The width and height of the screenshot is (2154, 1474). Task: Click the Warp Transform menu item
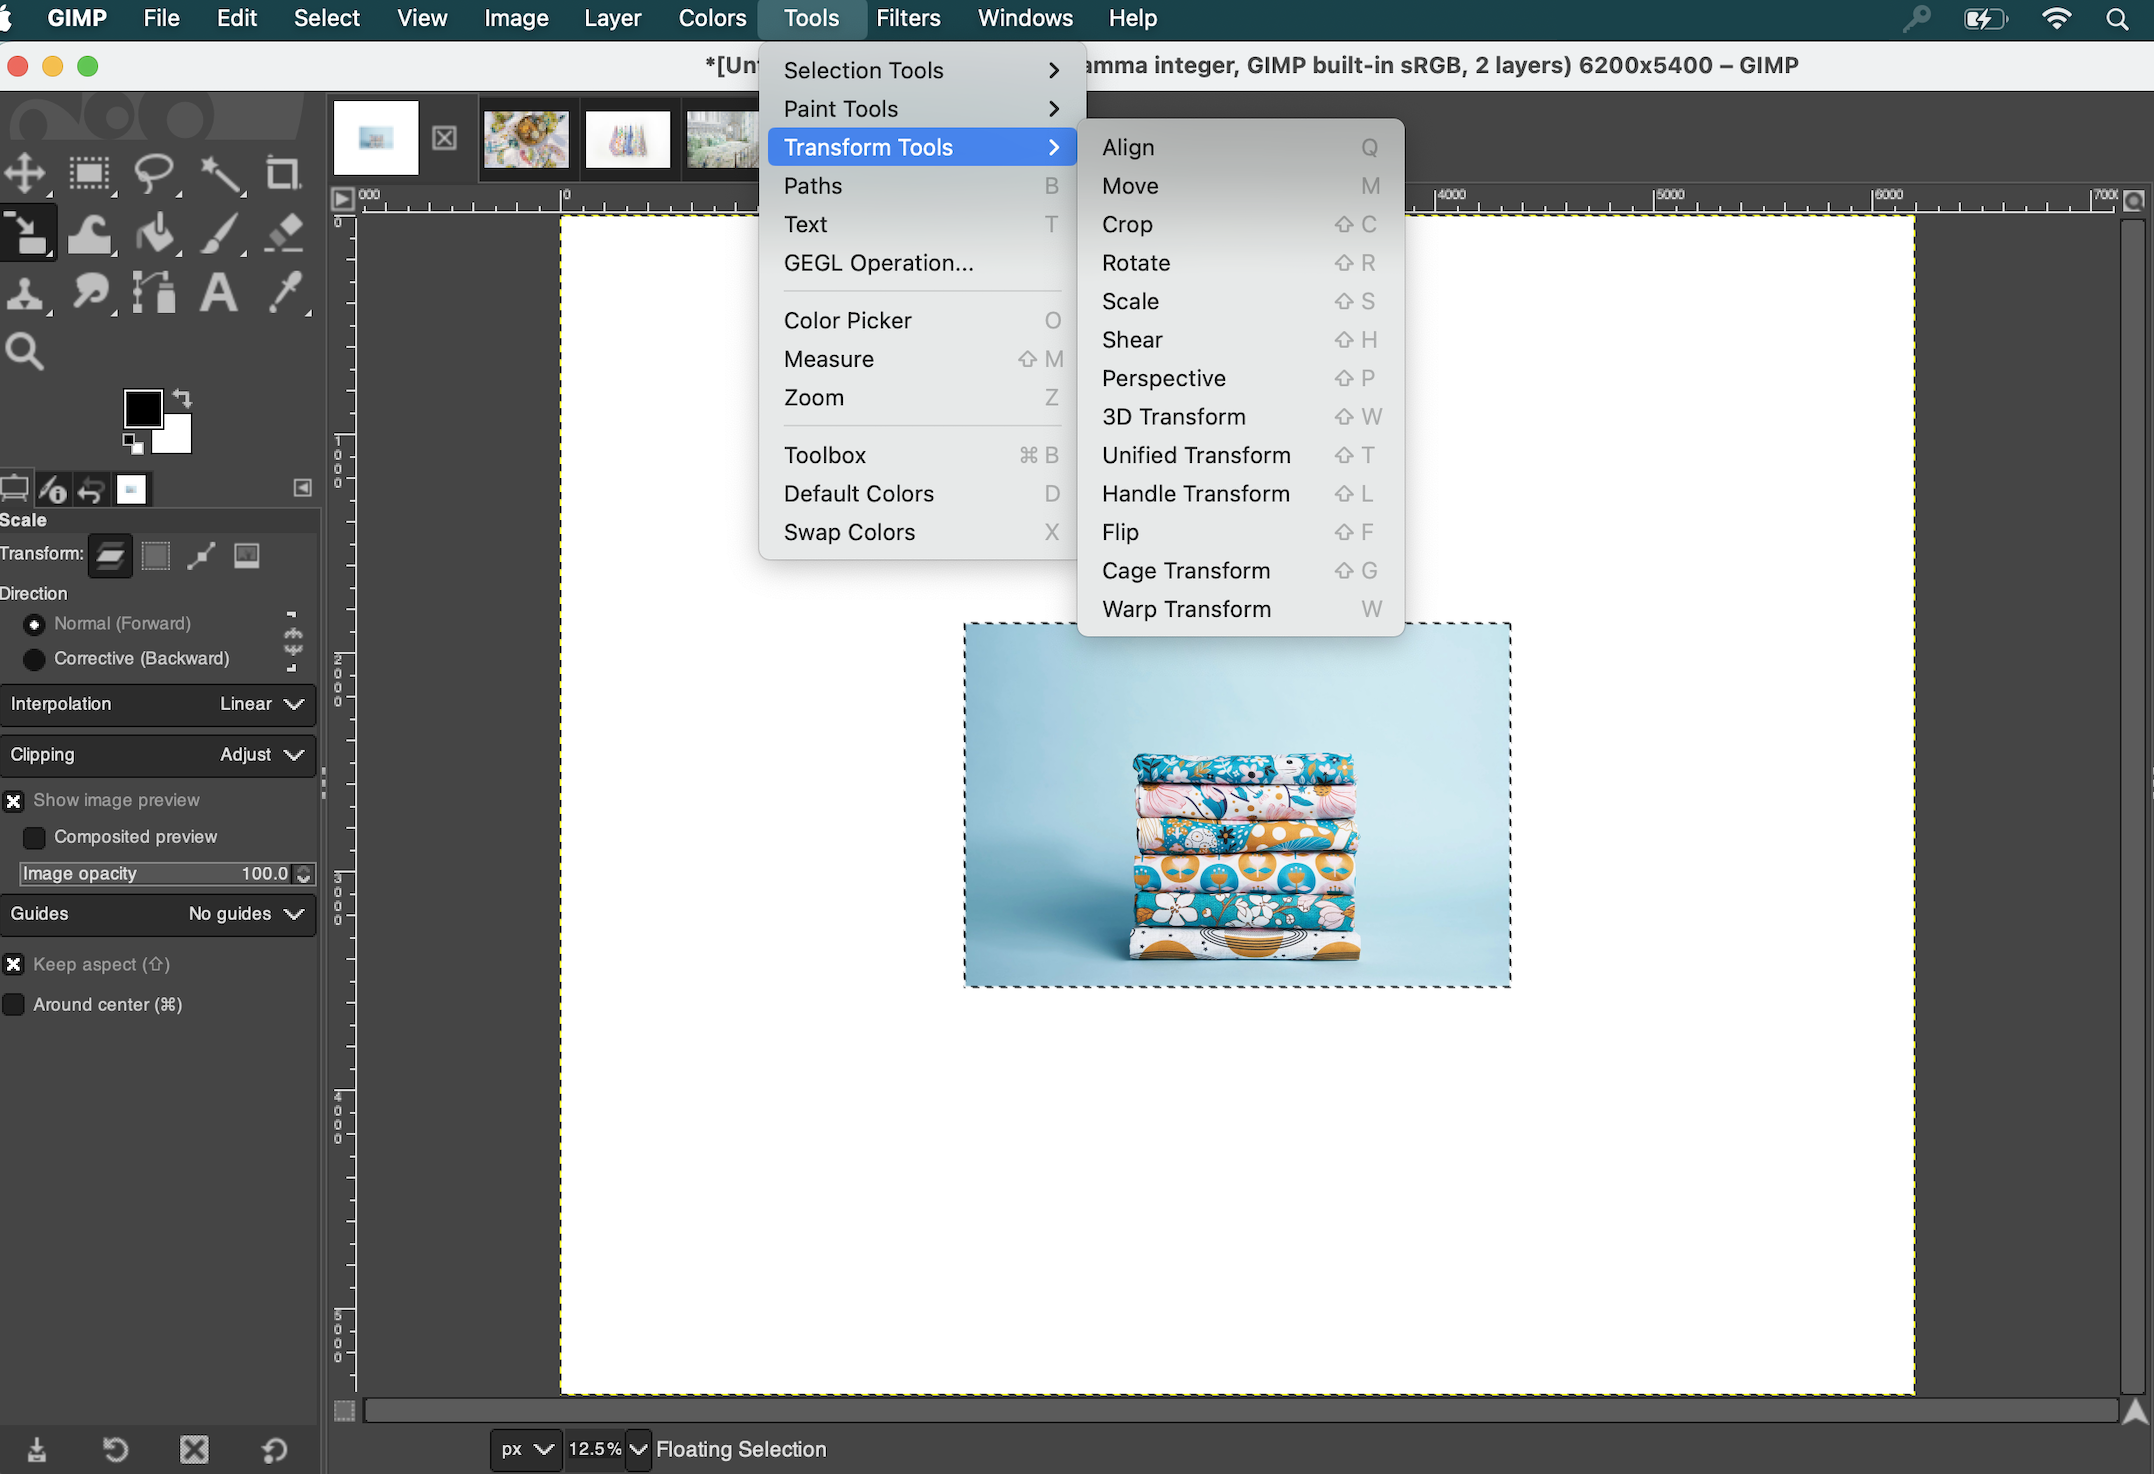point(1187,609)
